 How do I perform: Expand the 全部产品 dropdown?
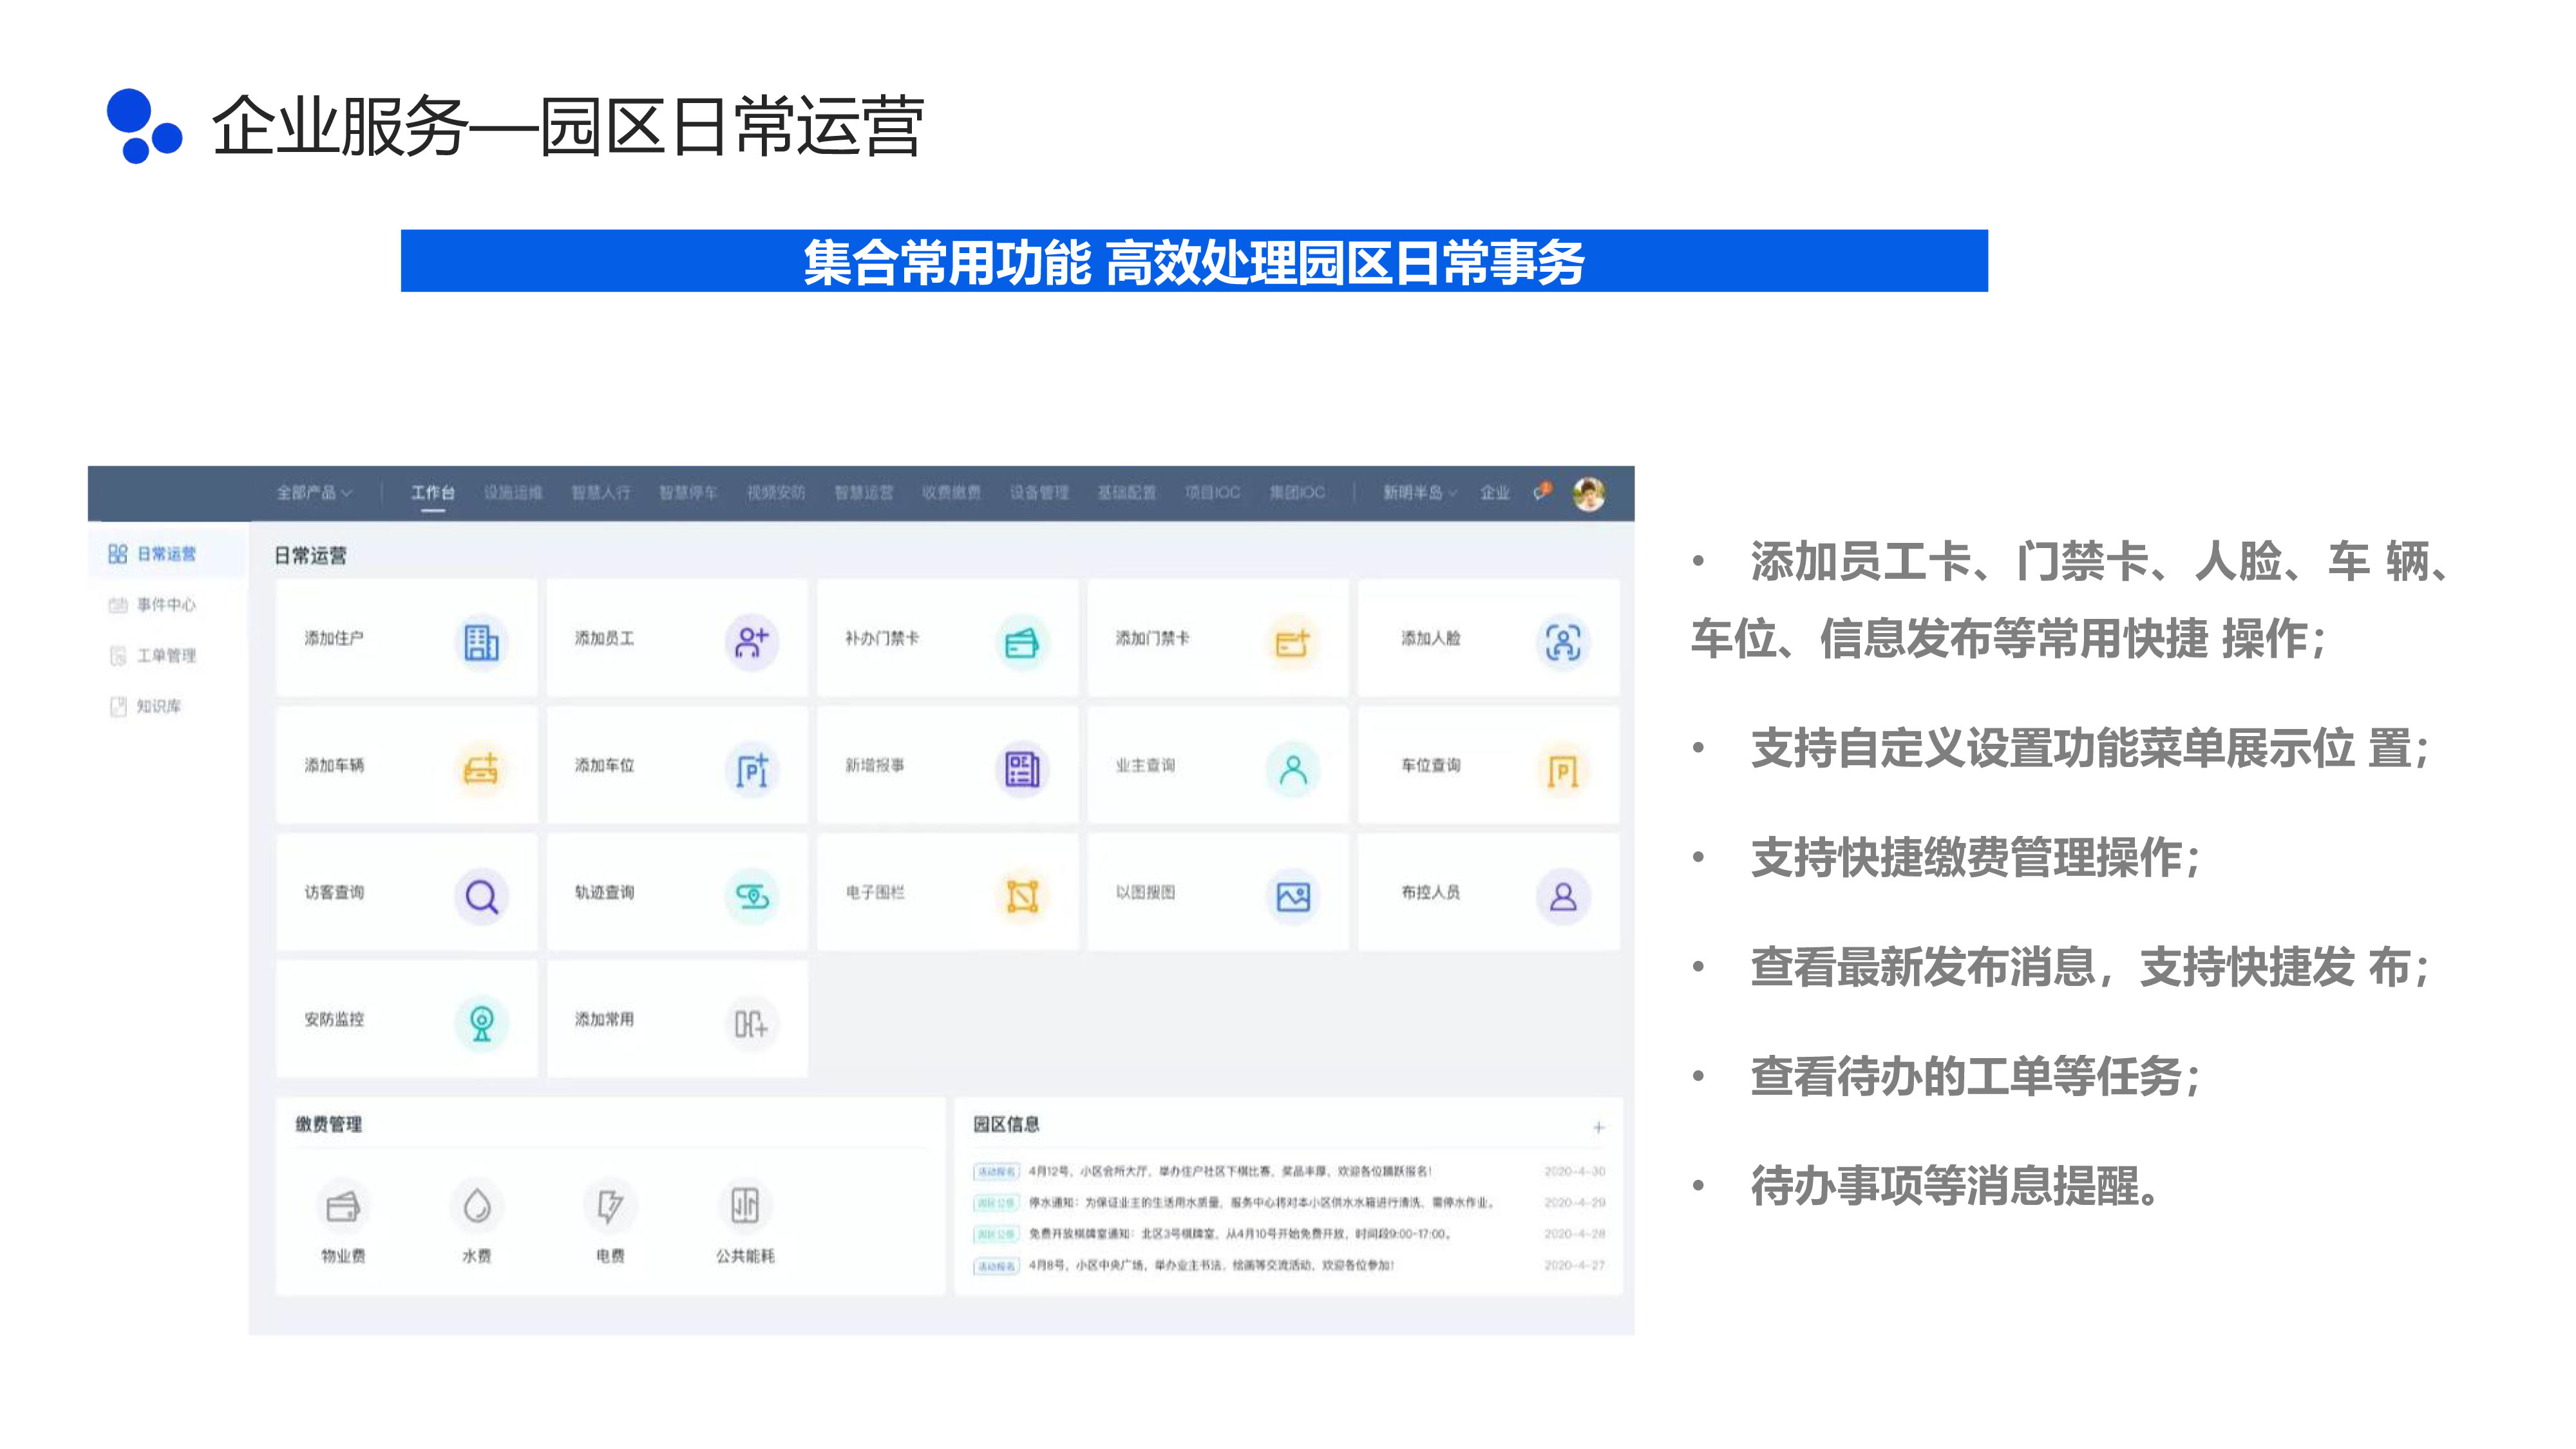314,493
